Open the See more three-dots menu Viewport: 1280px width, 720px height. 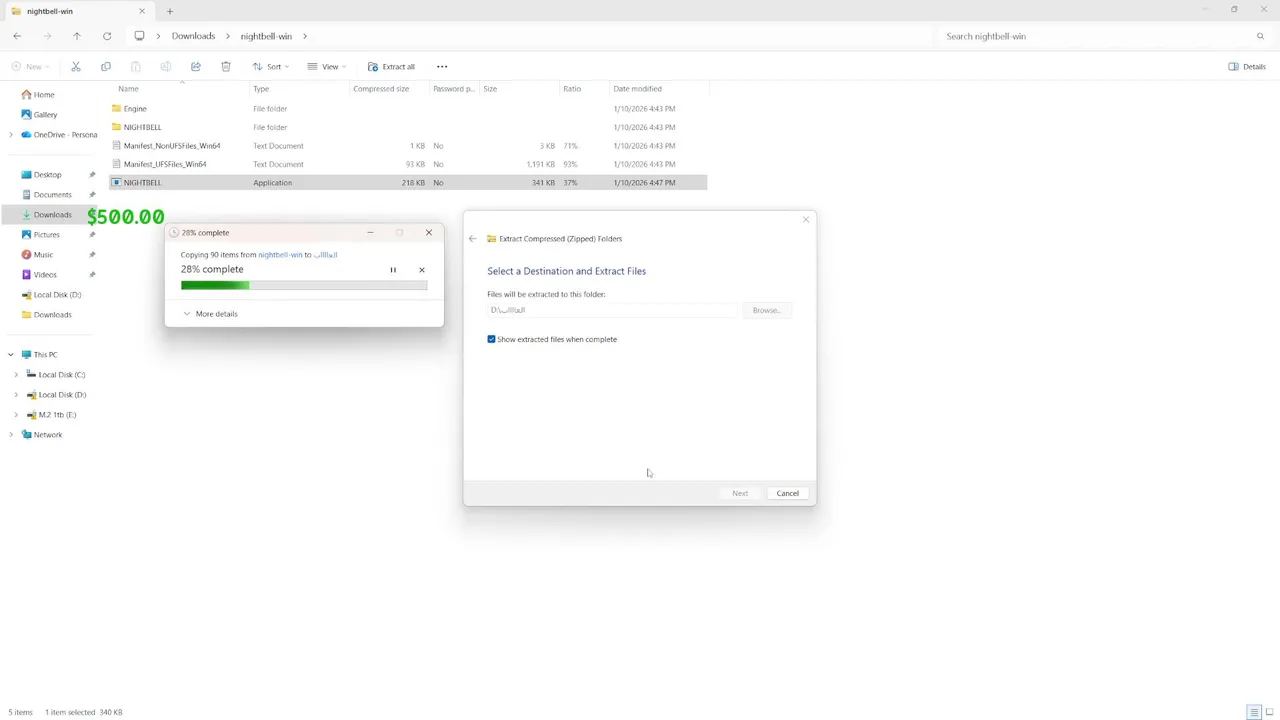point(442,67)
